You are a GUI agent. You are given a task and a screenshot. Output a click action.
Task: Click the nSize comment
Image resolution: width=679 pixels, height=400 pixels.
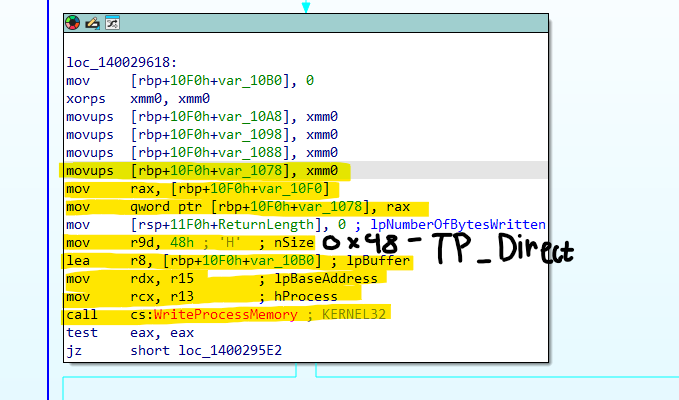(x=294, y=242)
